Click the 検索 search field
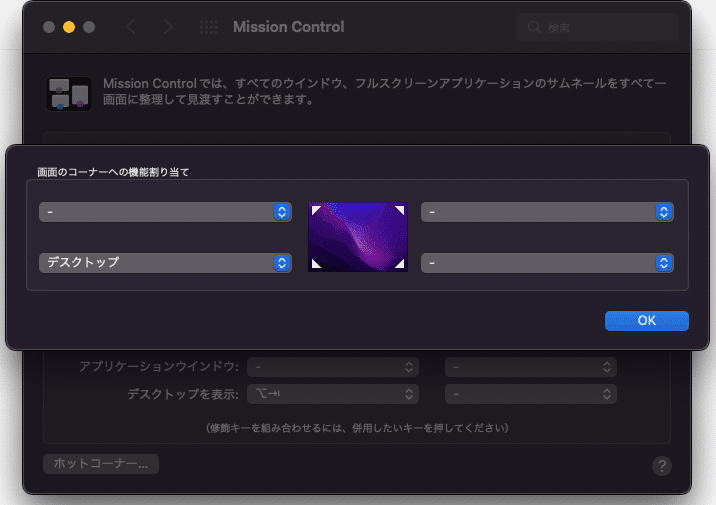The image size is (716, 505). click(x=598, y=27)
